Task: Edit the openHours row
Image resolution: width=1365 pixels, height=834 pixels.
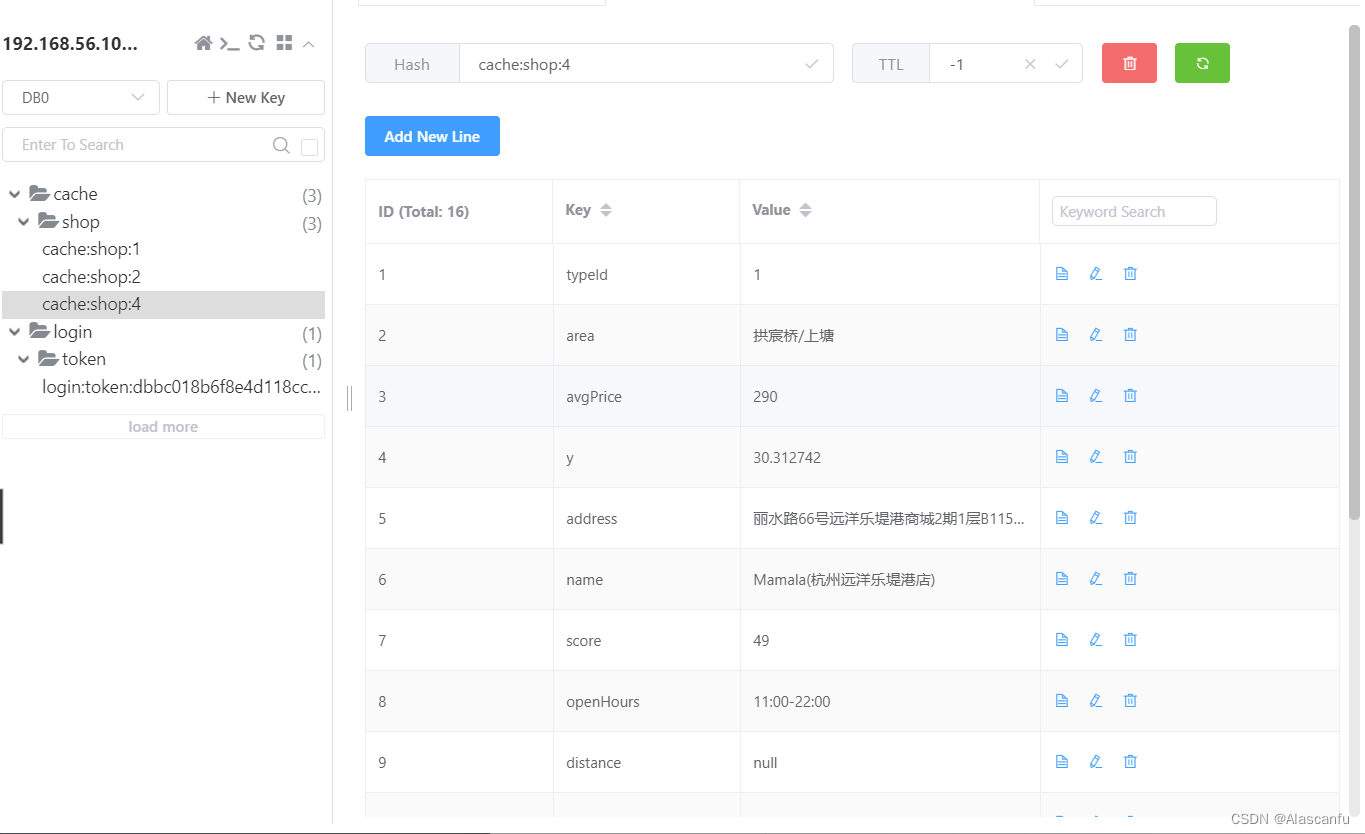Action: click(x=1096, y=700)
